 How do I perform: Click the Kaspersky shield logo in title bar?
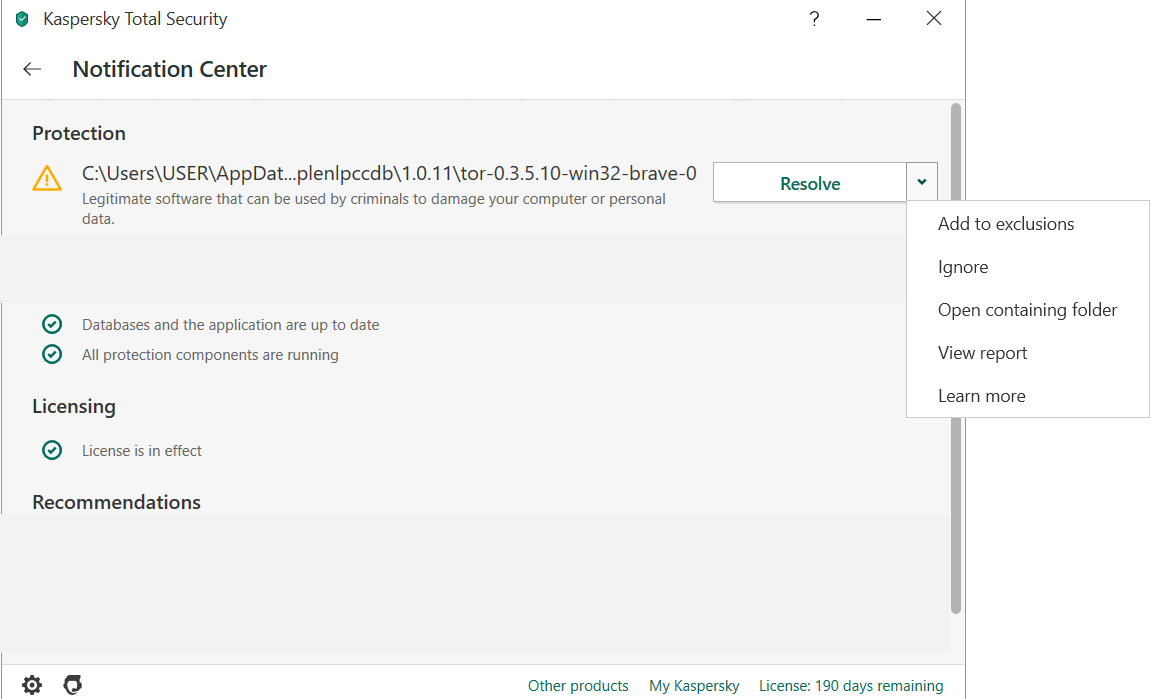(22, 19)
